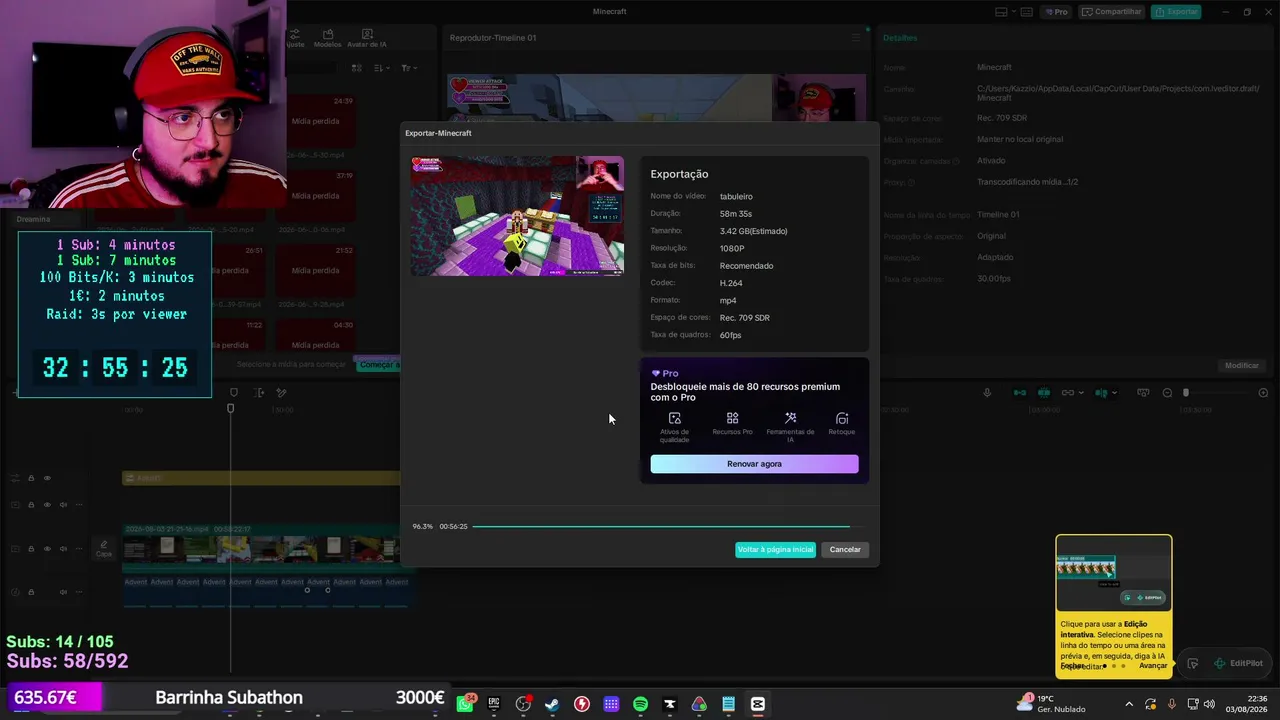Click Renovar agora button

[x=754, y=464]
